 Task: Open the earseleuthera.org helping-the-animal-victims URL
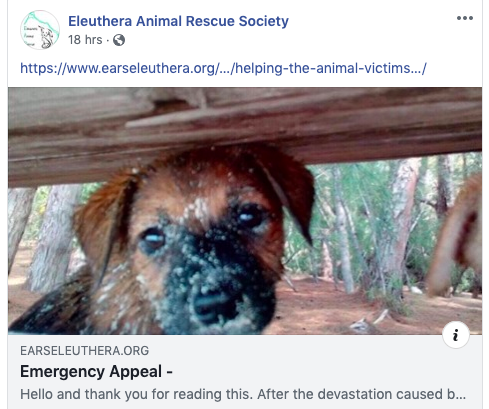[x=223, y=68]
